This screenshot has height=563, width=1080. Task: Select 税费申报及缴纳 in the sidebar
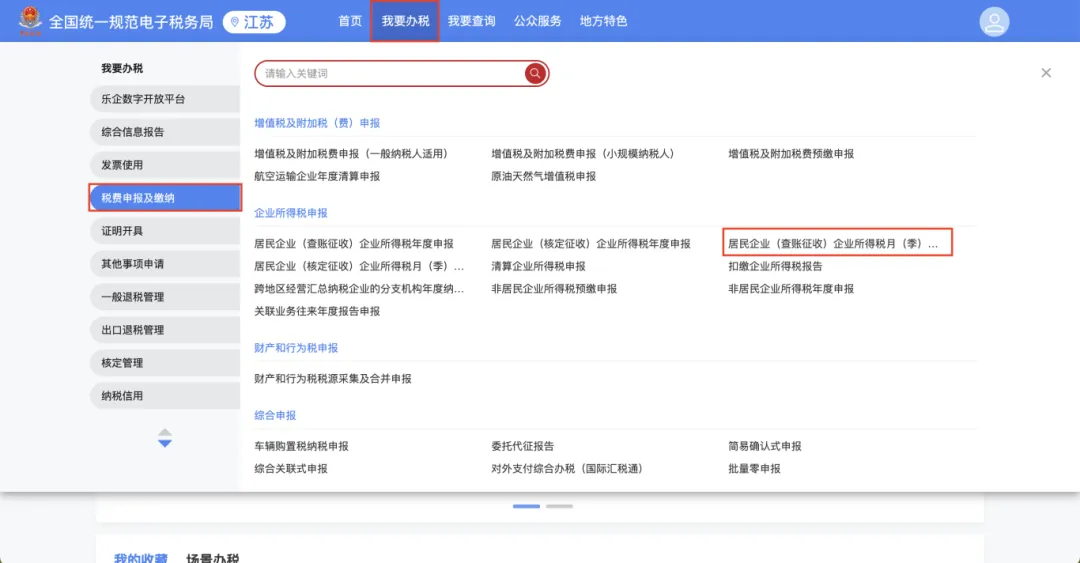[165, 198]
